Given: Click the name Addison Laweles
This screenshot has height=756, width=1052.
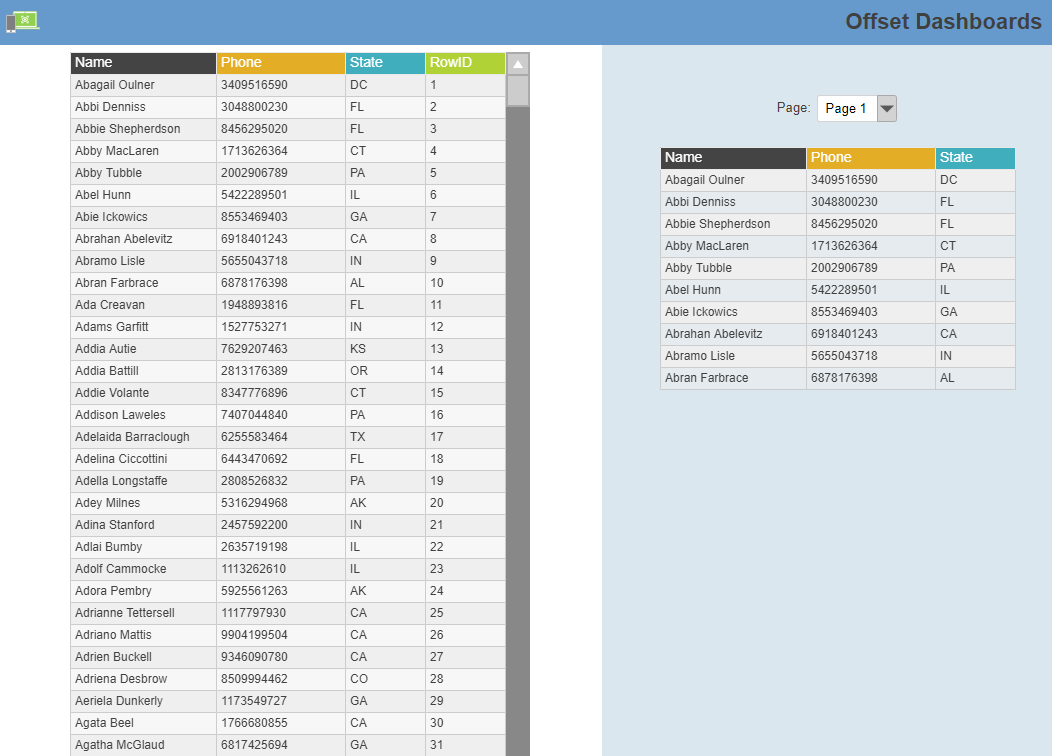Looking at the screenshot, I should tap(120, 415).
